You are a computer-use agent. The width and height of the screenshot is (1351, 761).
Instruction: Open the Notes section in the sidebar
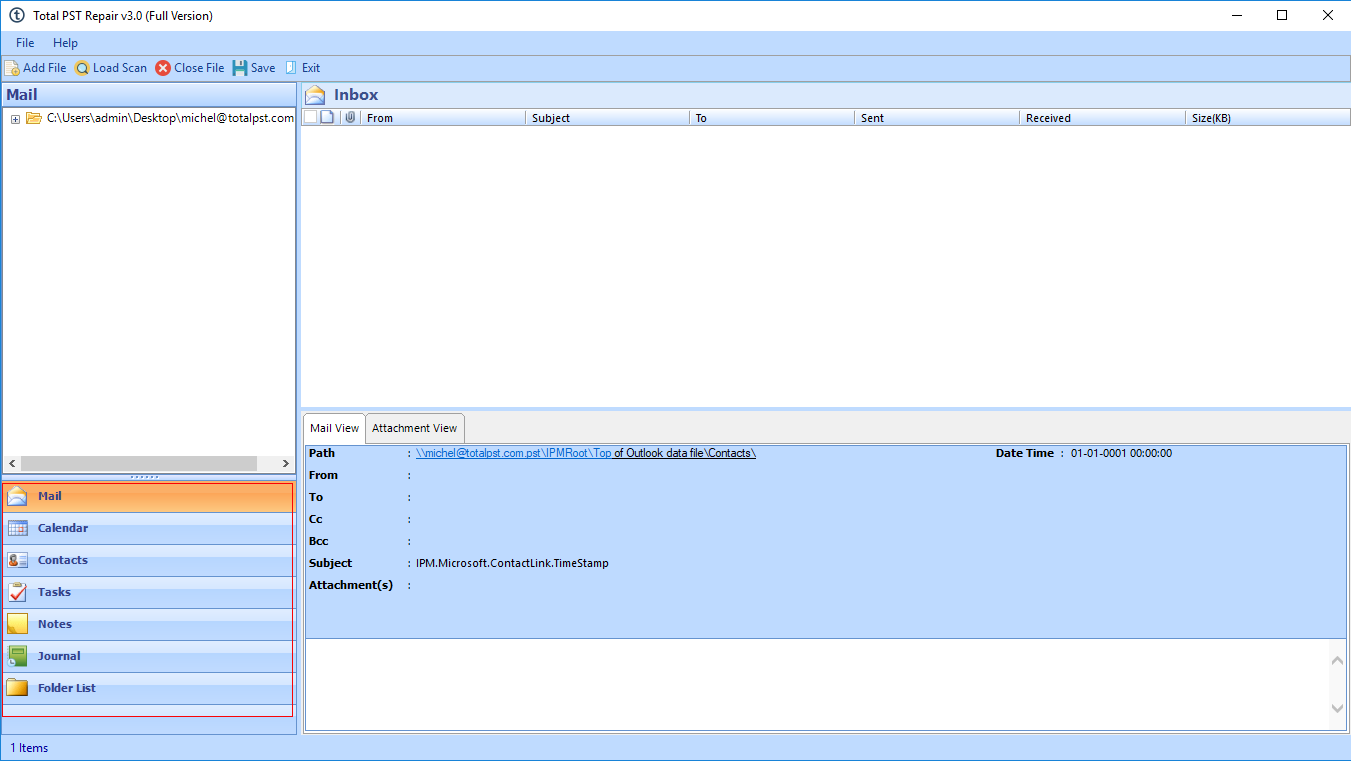(55, 624)
